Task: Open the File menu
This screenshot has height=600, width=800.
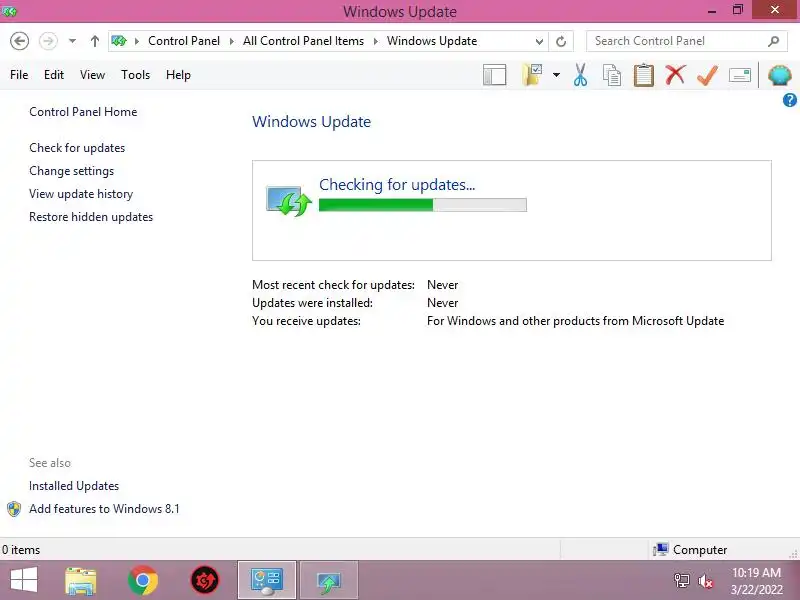Action: click(x=19, y=74)
